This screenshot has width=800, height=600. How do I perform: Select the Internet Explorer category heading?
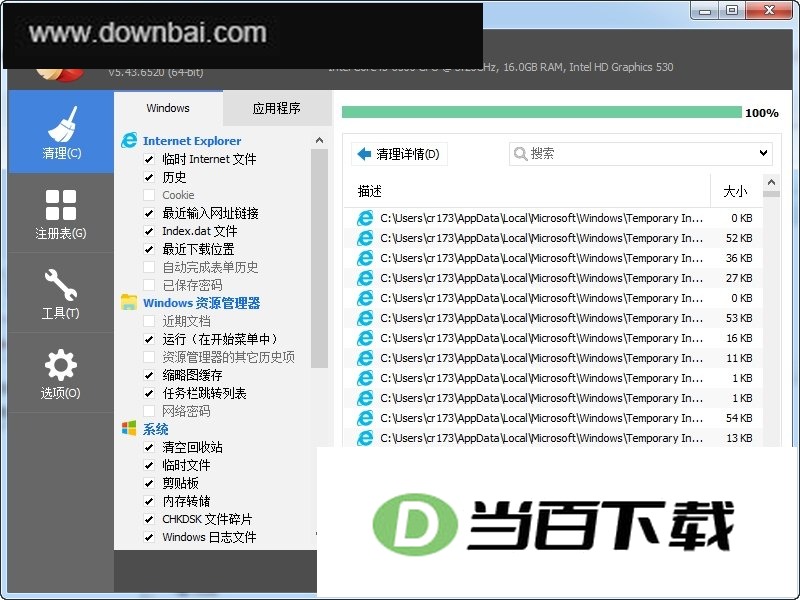click(192, 141)
